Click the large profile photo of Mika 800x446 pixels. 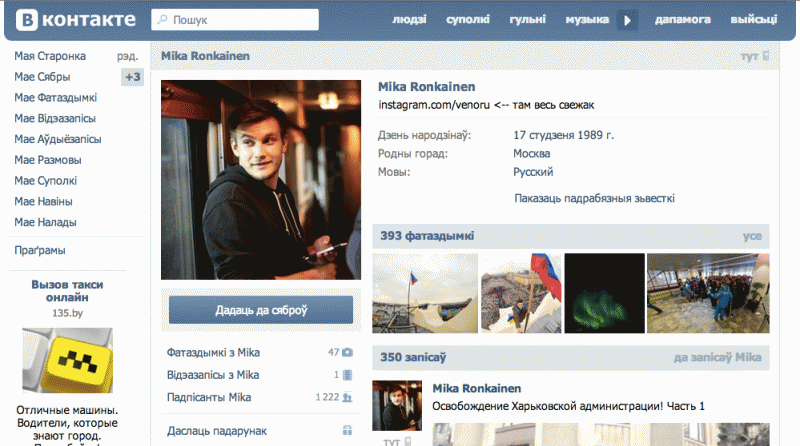[261, 180]
